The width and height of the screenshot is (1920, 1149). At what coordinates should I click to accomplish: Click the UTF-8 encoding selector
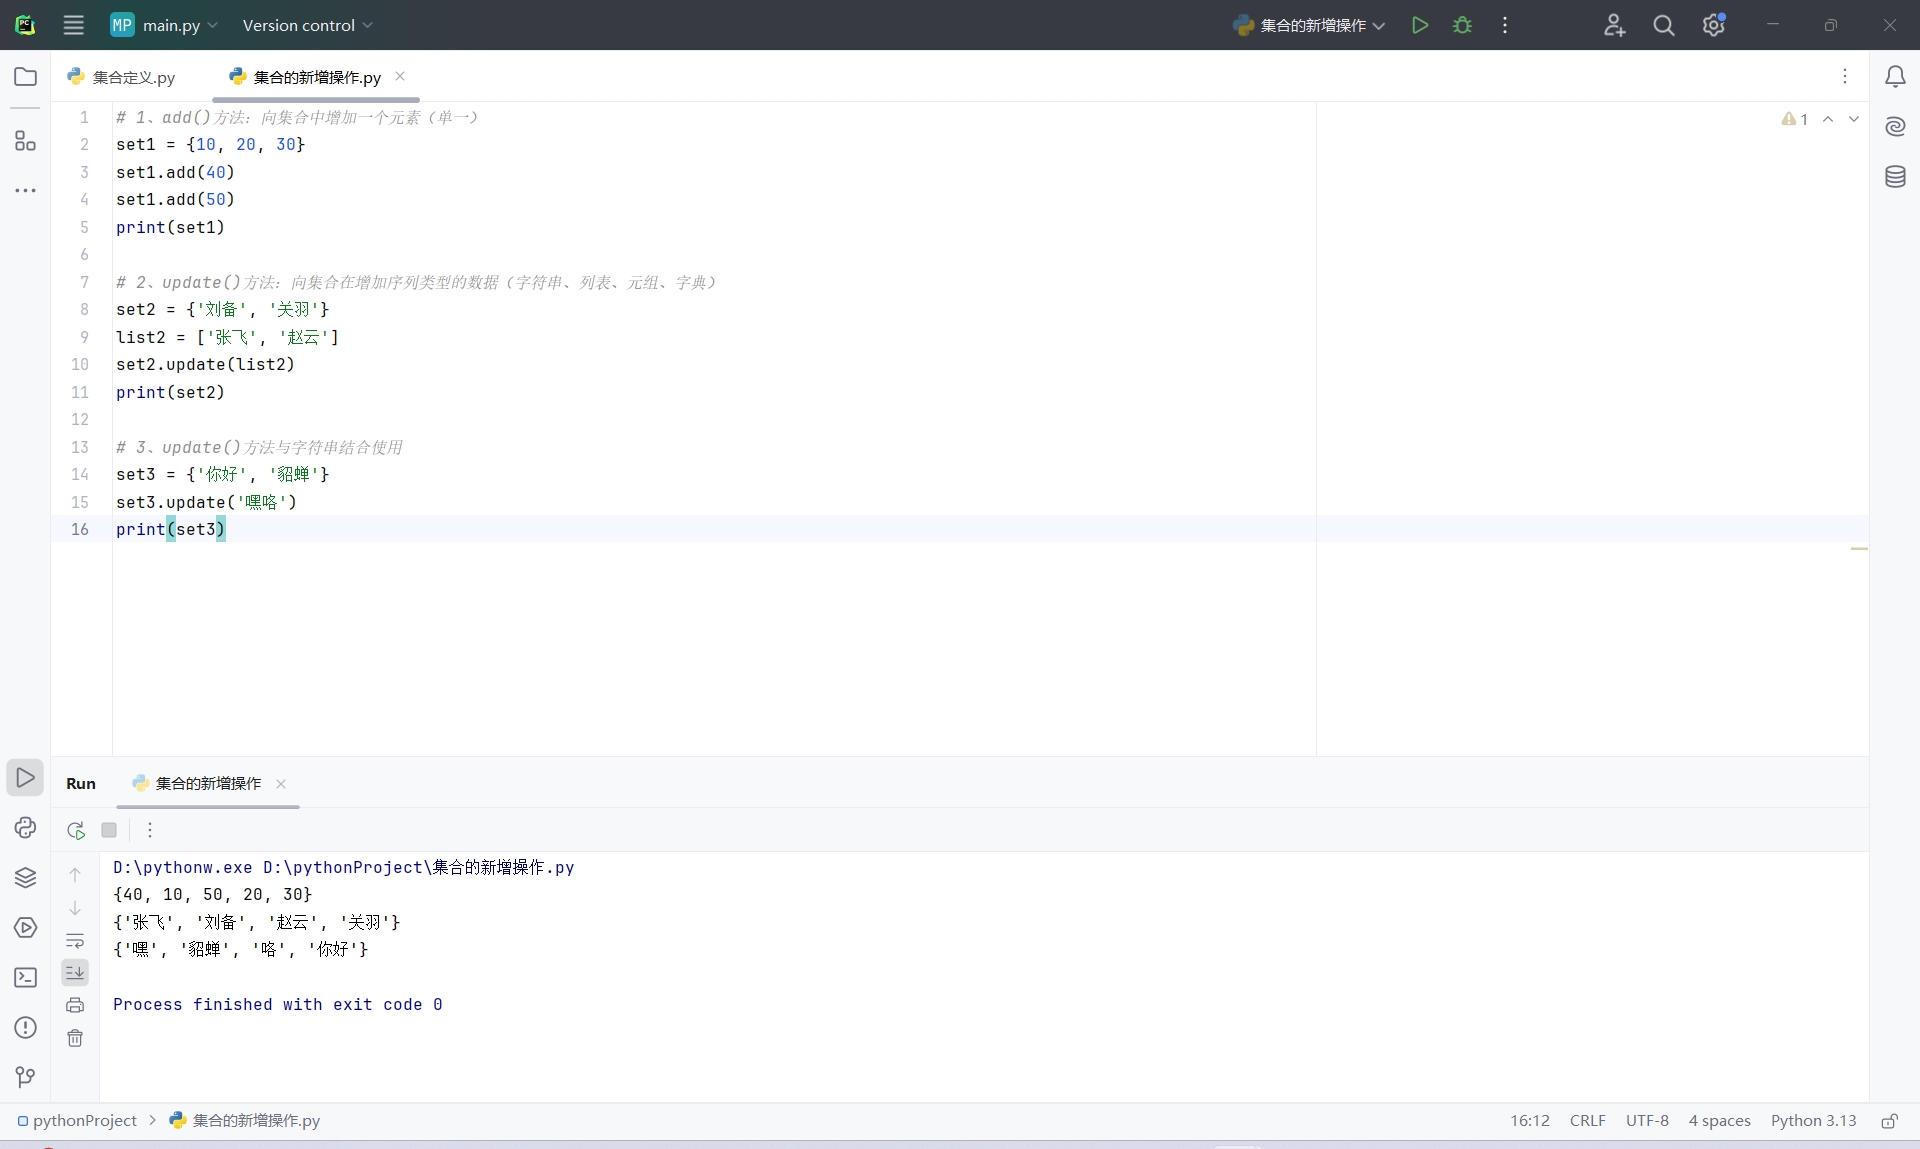pyautogui.click(x=1646, y=1120)
